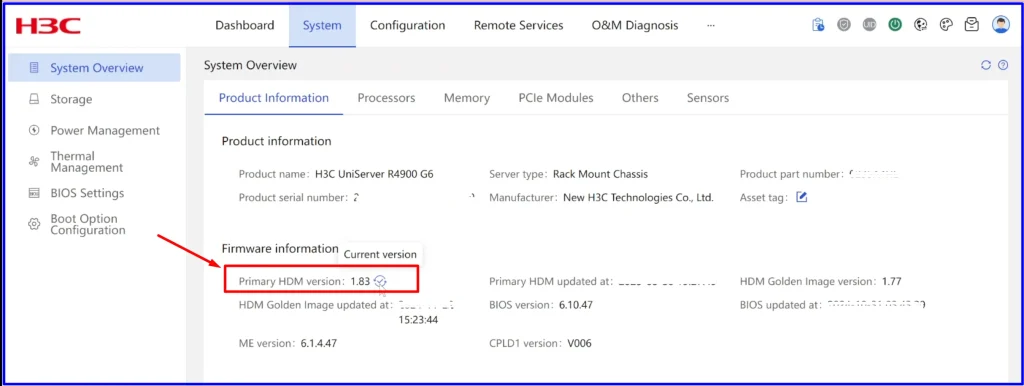This screenshot has height=386, width=1024.
Task: Open the help question mark icon
Action: point(1003,65)
